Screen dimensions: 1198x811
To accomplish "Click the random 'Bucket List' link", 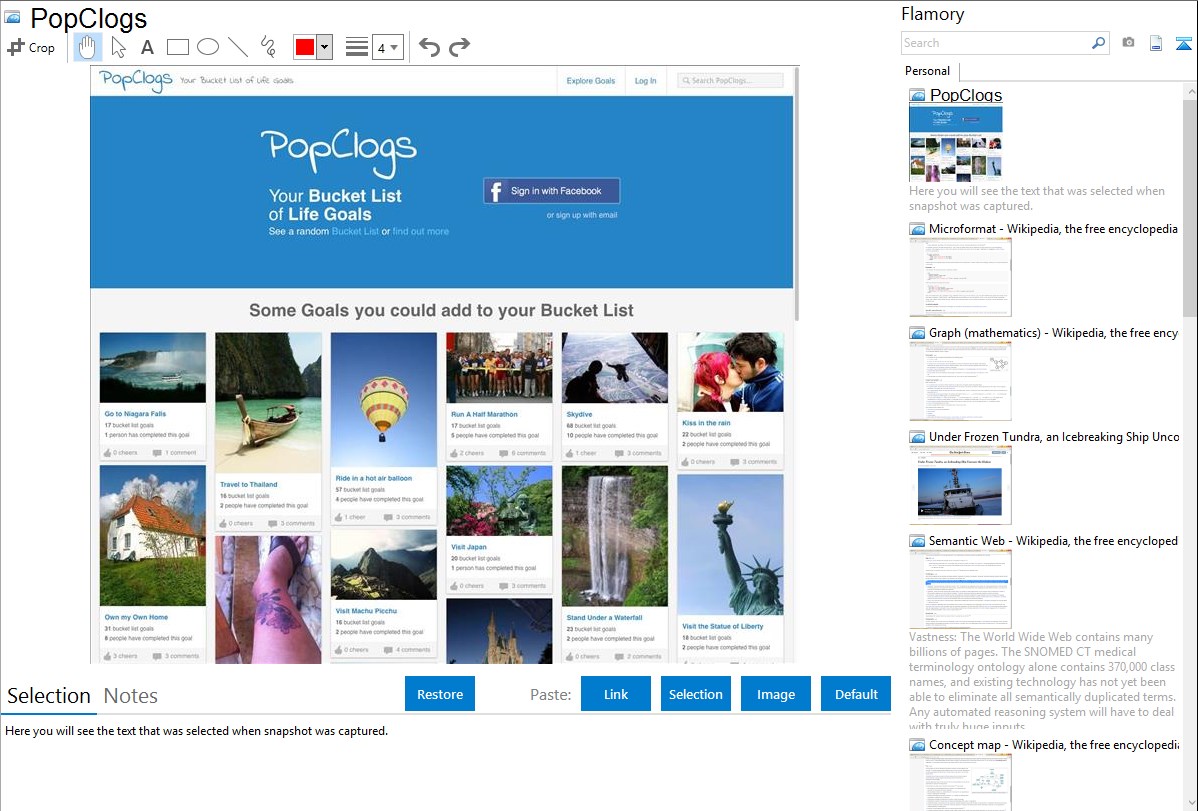I will 355,231.
